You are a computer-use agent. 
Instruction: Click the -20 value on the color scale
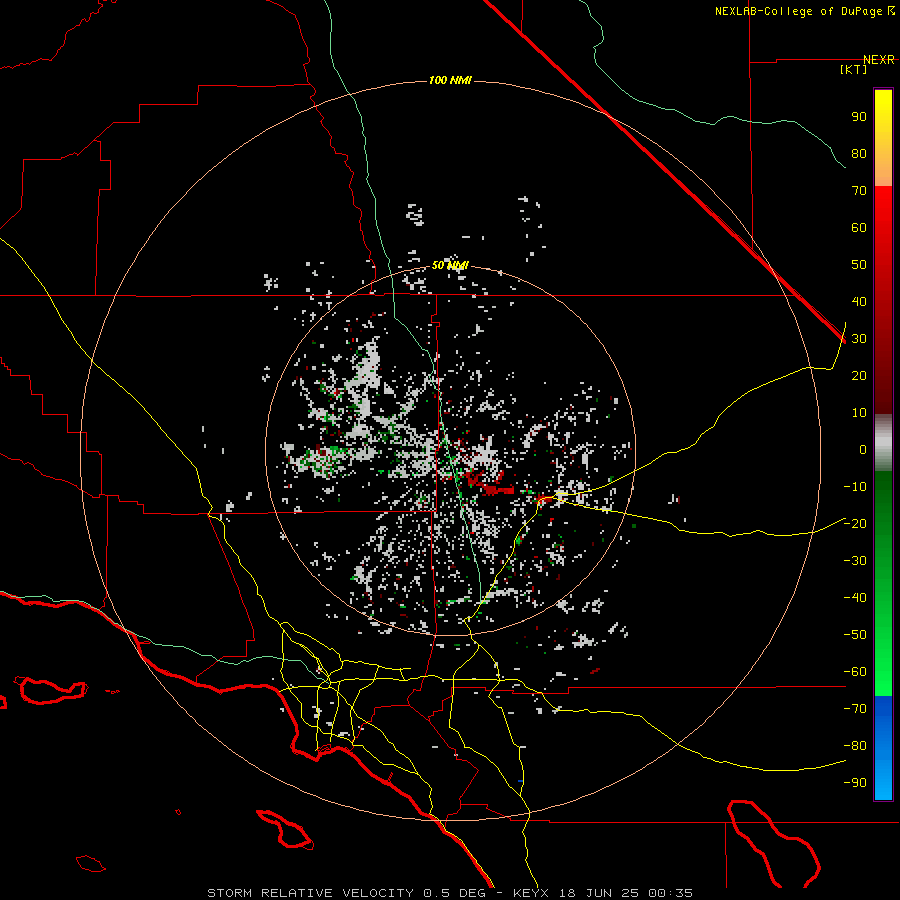855,524
